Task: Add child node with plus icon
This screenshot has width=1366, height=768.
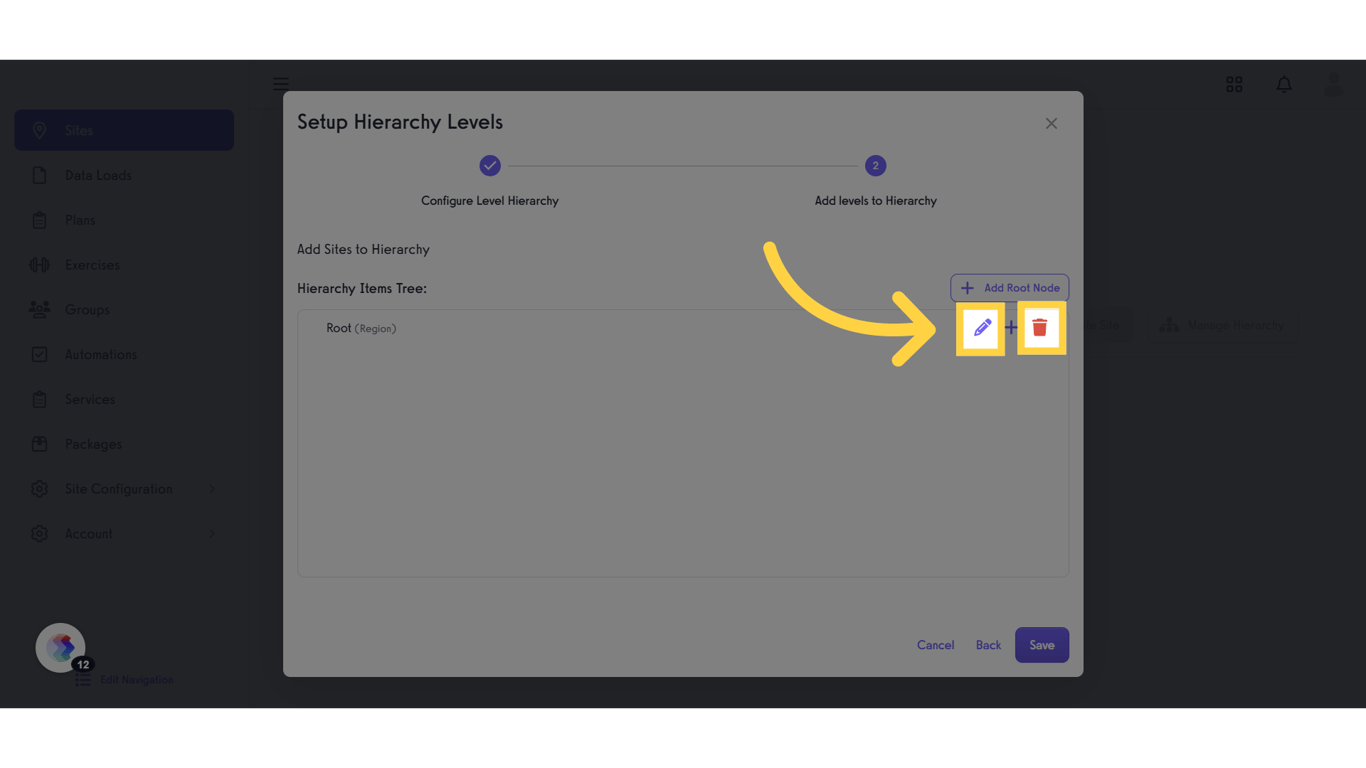Action: pyautogui.click(x=1011, y=328)
